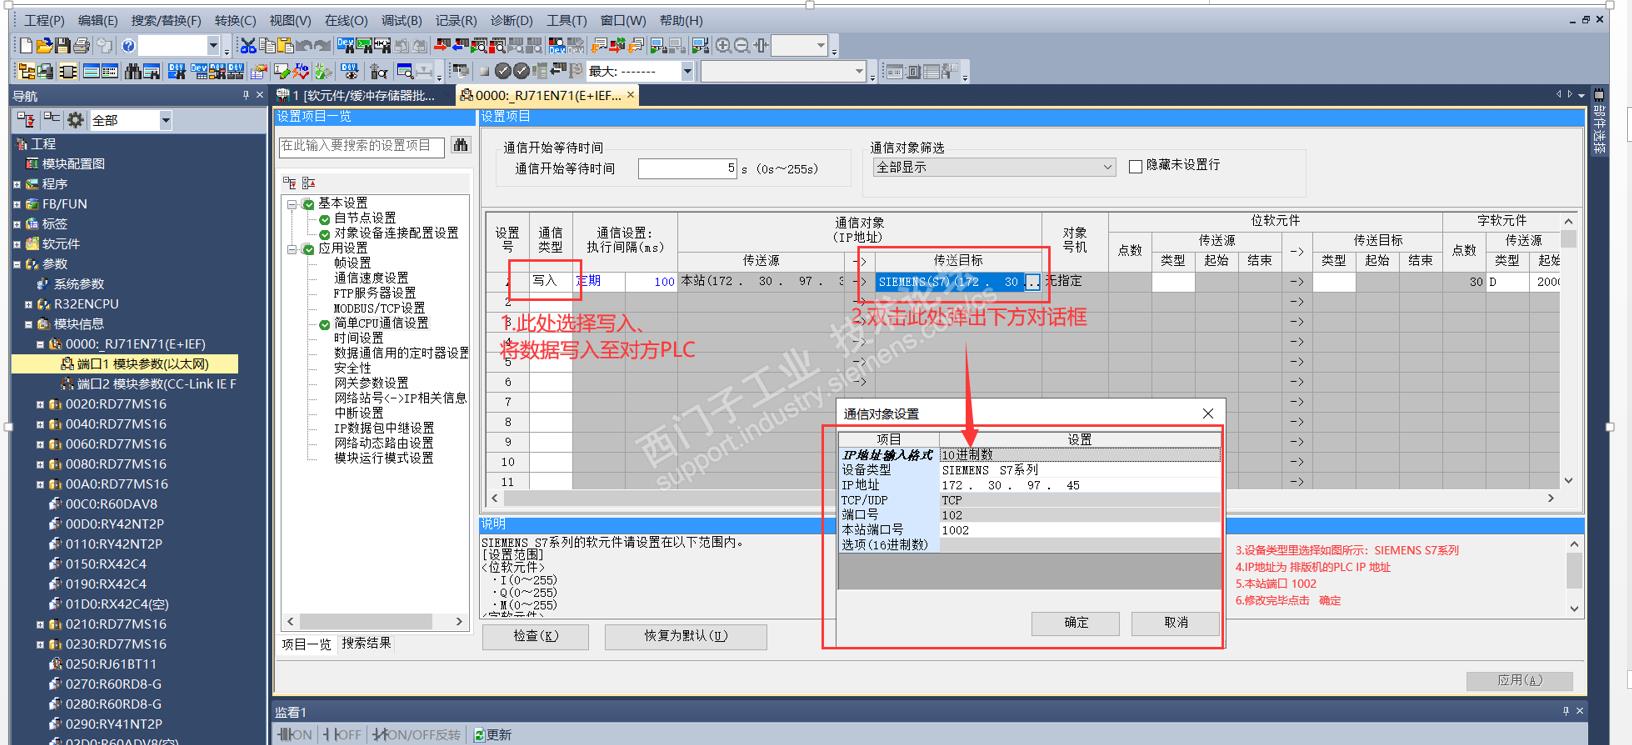The height and width of the screenshot is (745, 1632).
Task: Click the Zoom In magnifier icon
Action: click(x=723, y=46)
